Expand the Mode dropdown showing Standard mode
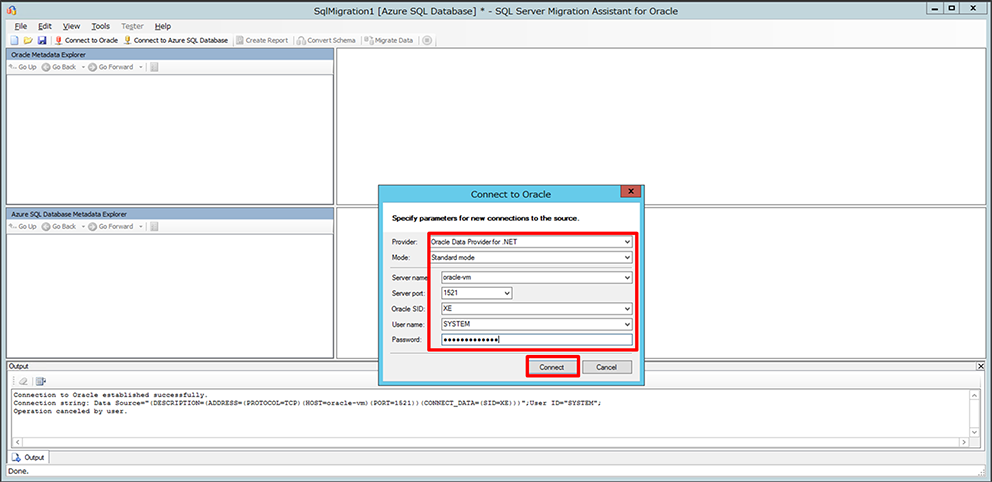 click(x=627, y=257)
